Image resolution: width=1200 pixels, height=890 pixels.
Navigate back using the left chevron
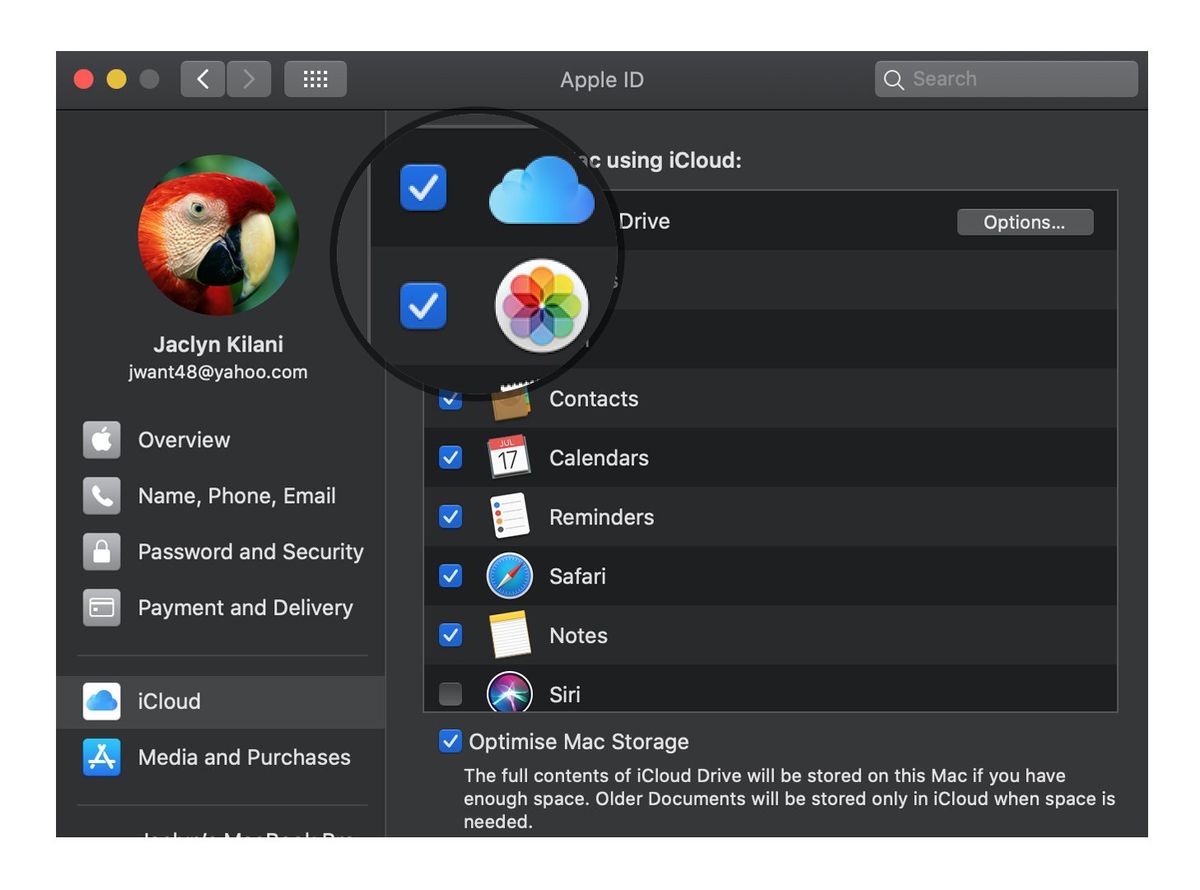pyautogui.click(x=202, y=78)
